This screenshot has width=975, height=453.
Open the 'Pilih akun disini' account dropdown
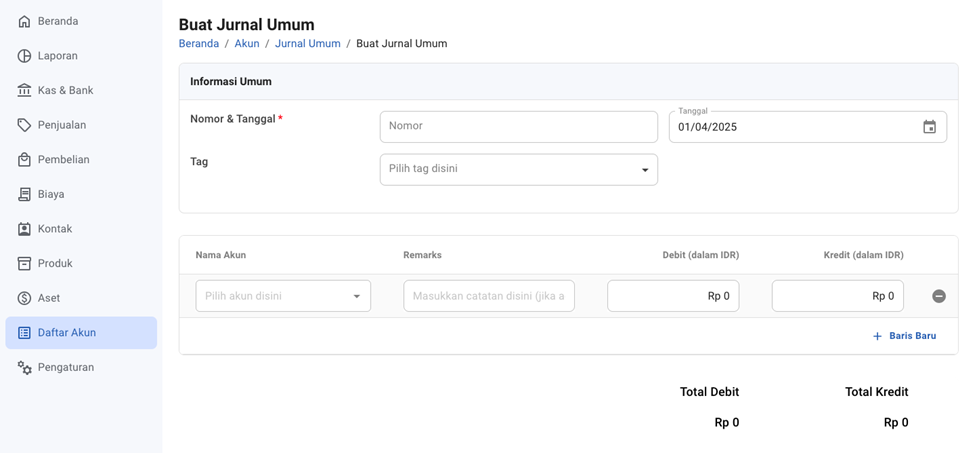click(283, 296)
